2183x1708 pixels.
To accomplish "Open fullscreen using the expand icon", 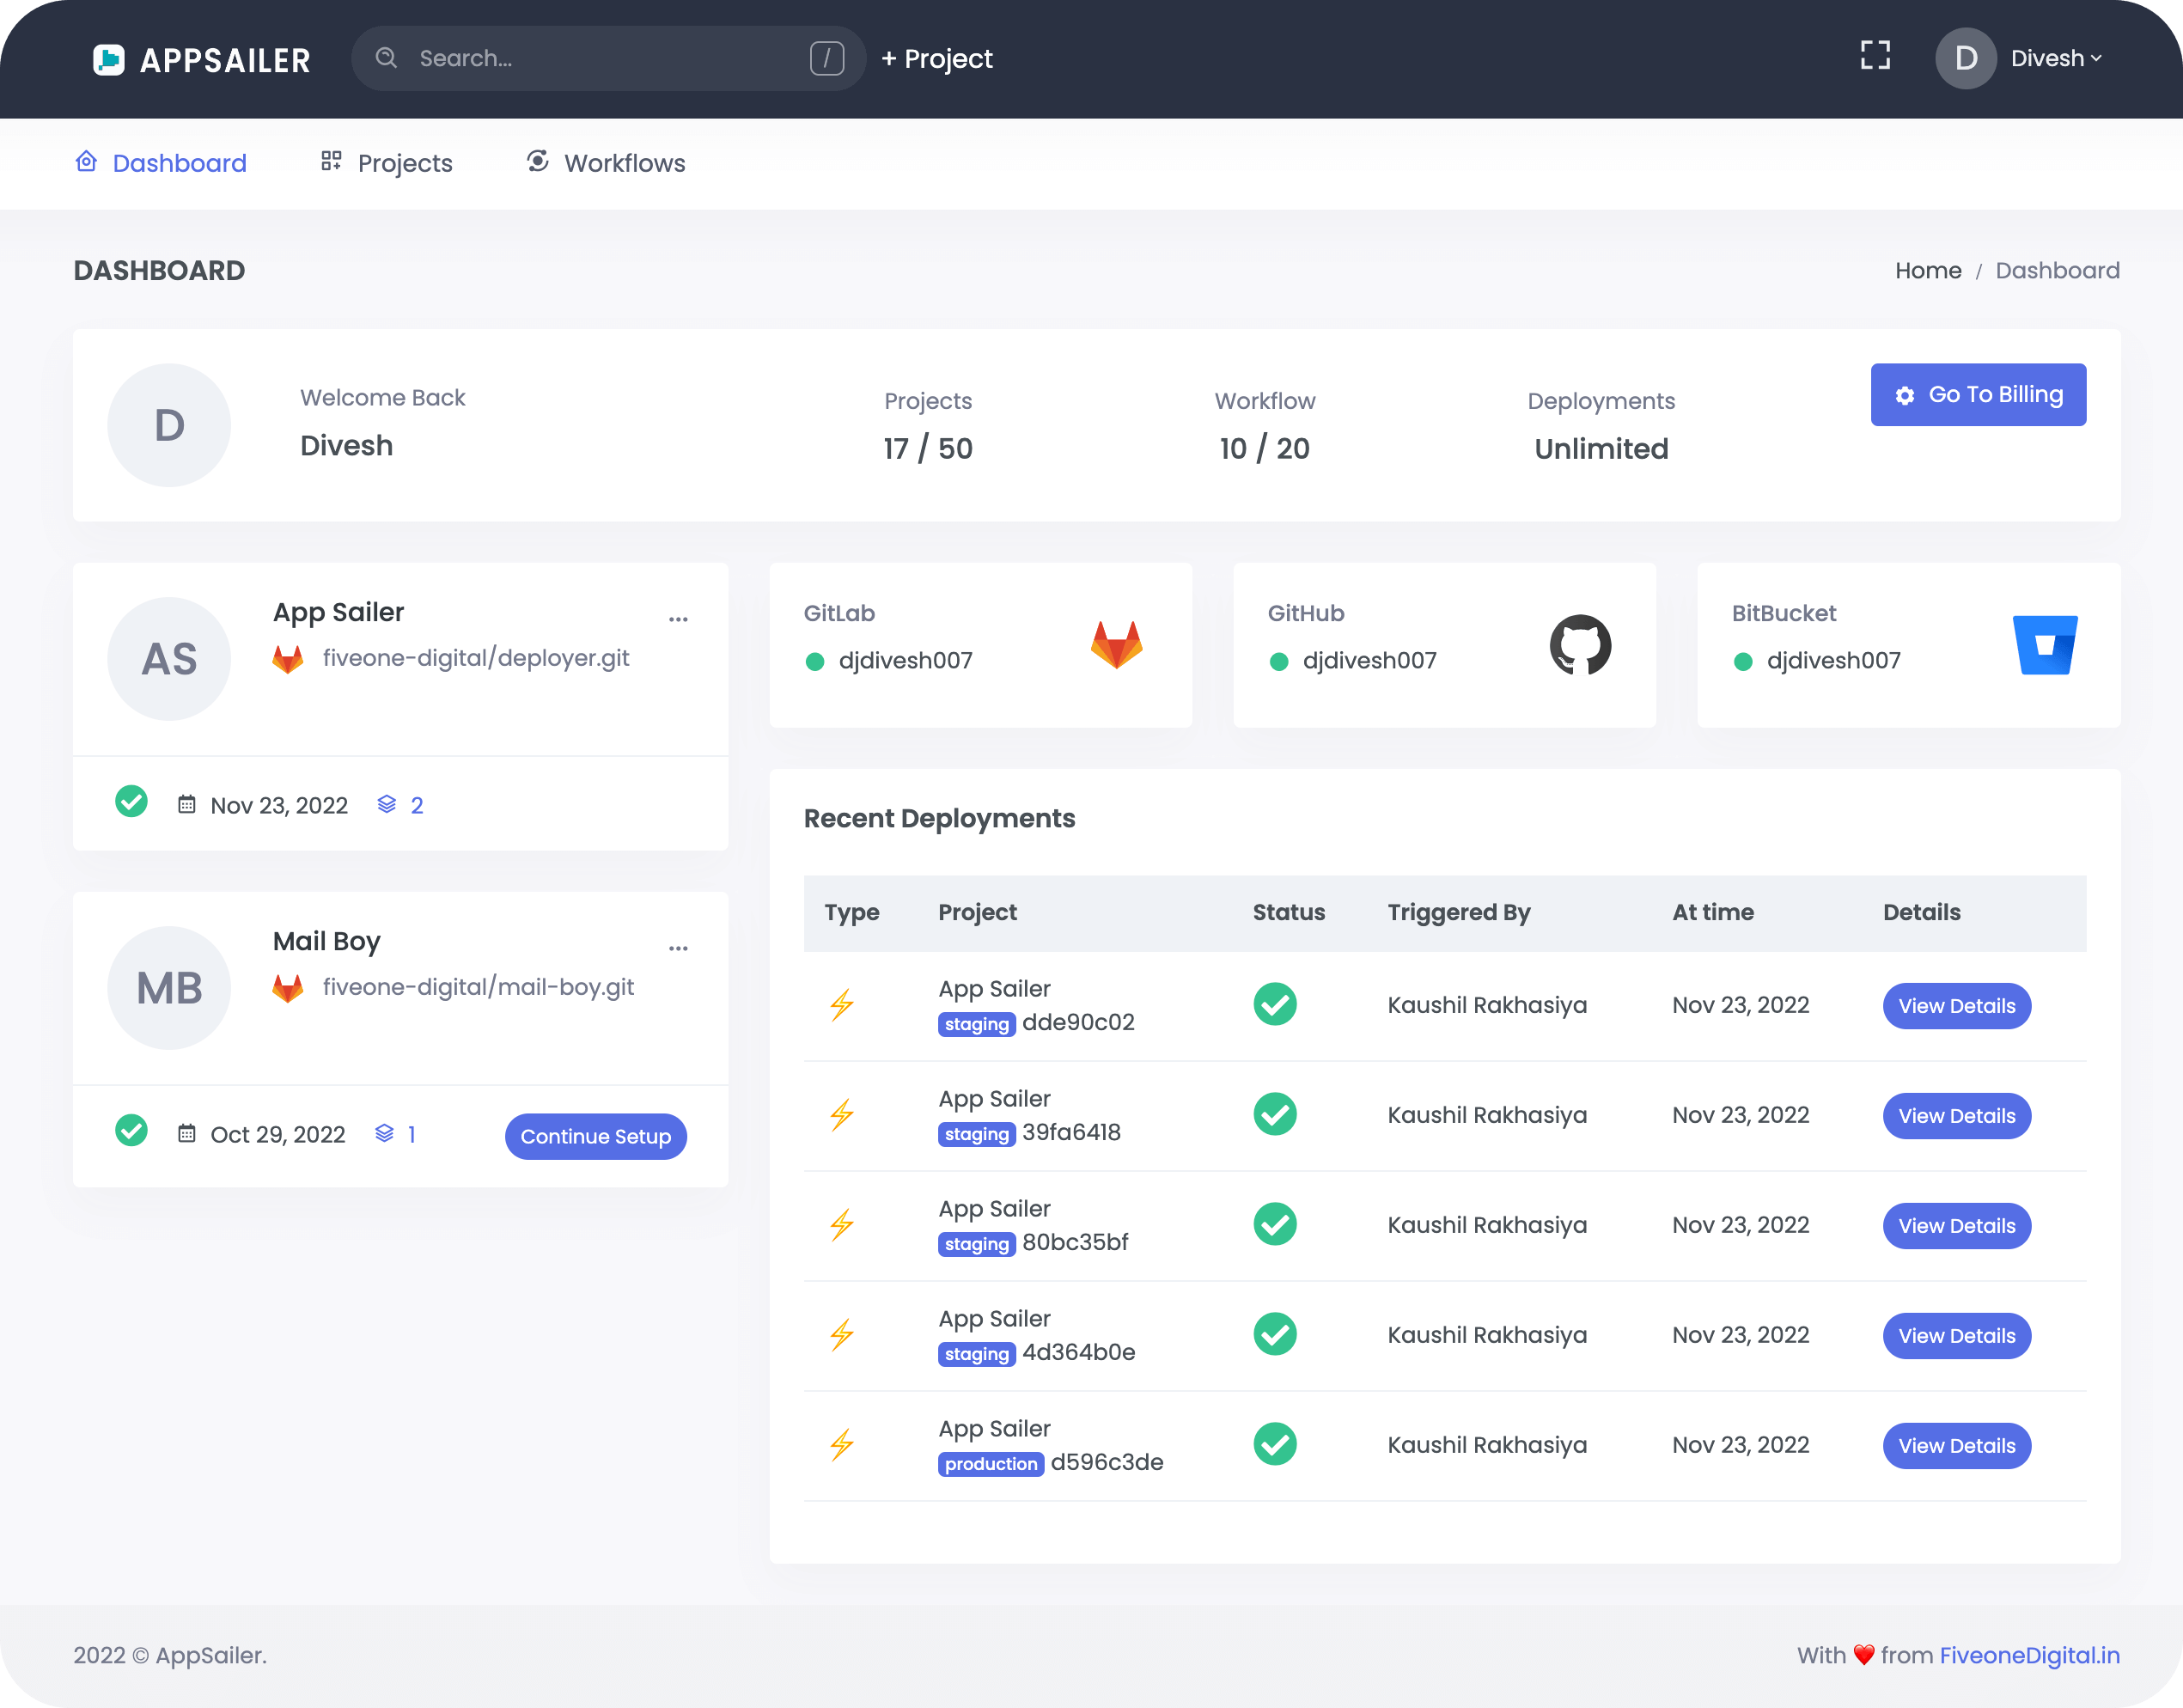I will (x=1875, y=56).
